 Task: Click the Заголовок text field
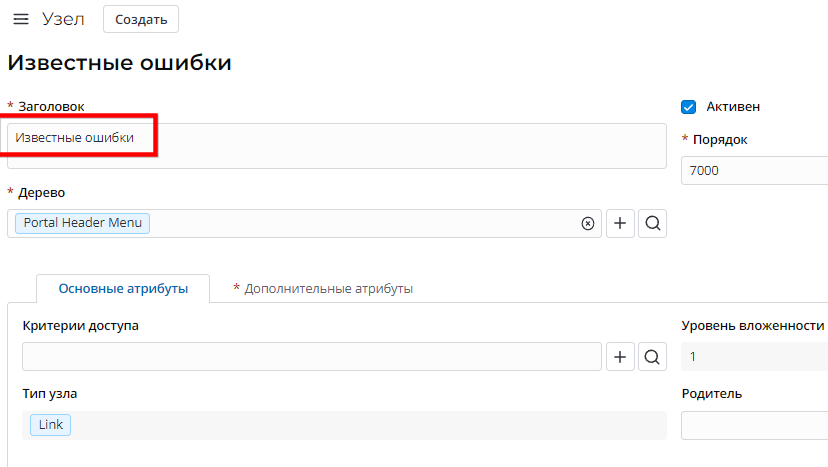pyautogui.click(x=337, y=146)
